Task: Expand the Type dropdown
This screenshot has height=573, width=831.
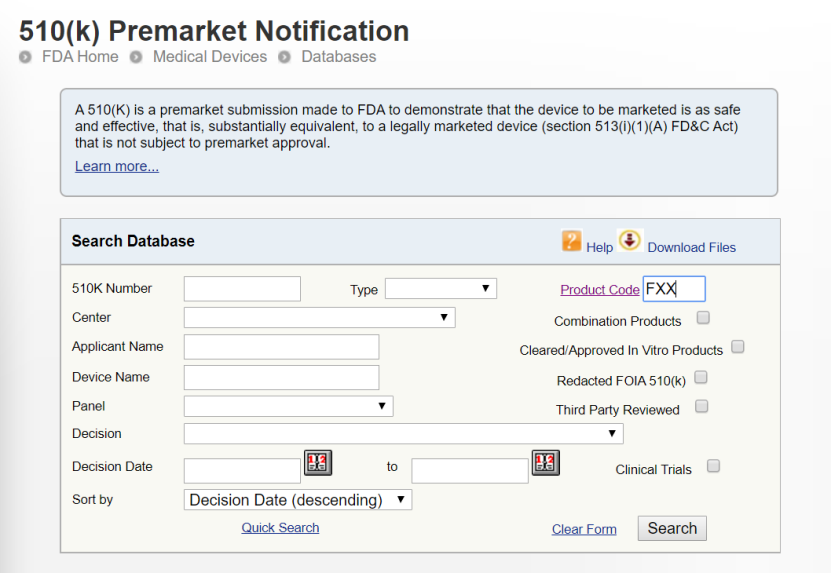Action: (441, 288)
